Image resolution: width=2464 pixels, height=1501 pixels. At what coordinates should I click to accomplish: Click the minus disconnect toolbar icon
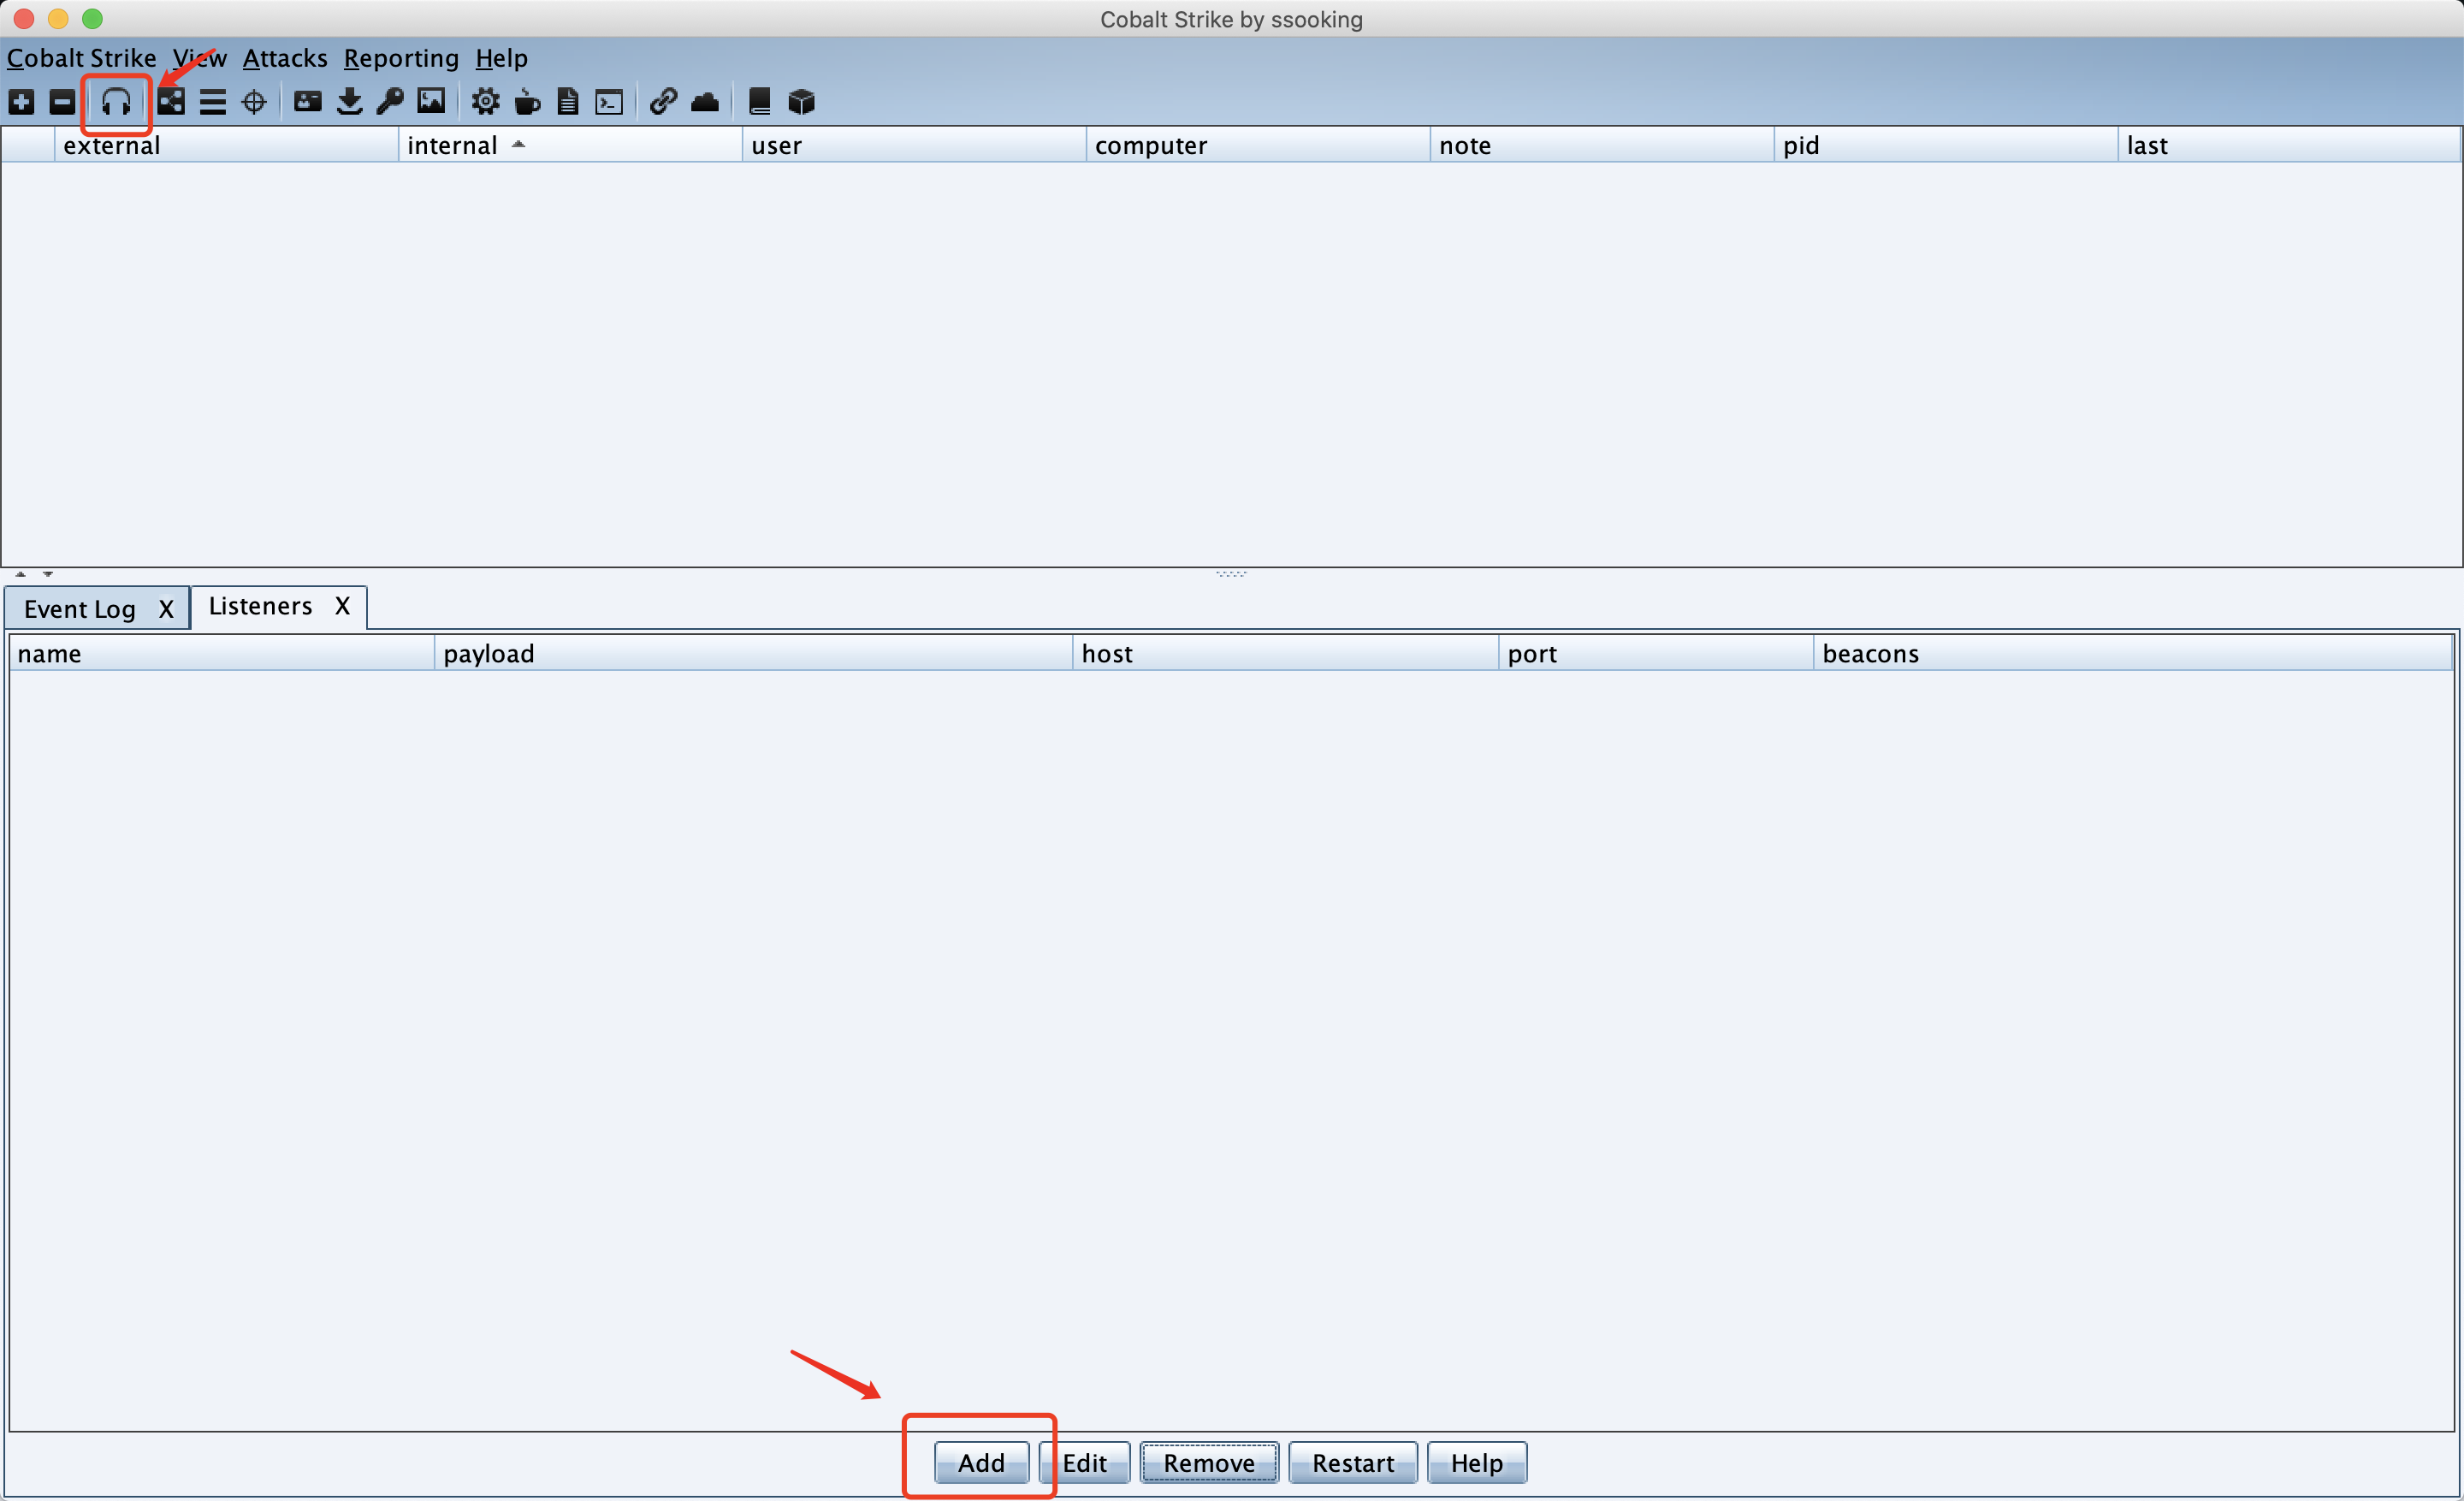click(62, 102)
